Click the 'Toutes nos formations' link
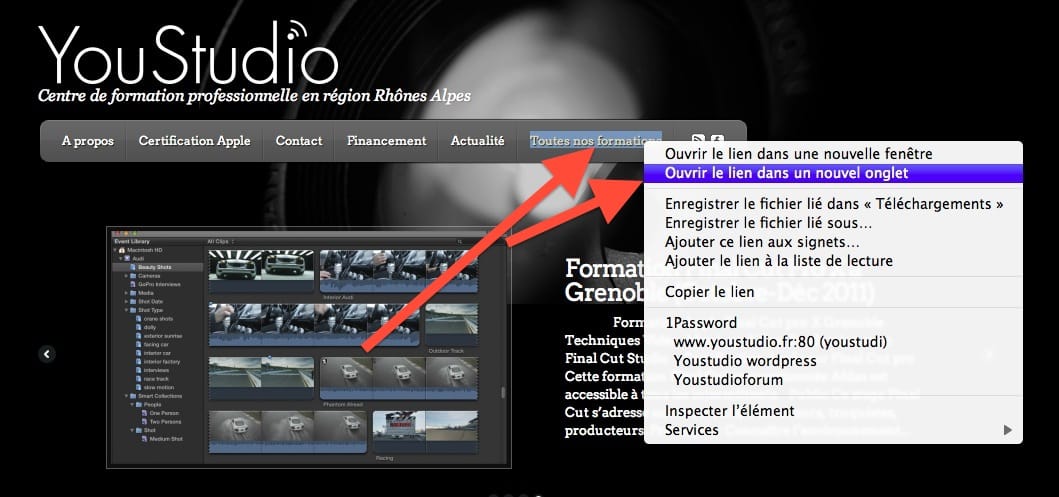1059x497 pixels. coord(595,141)
